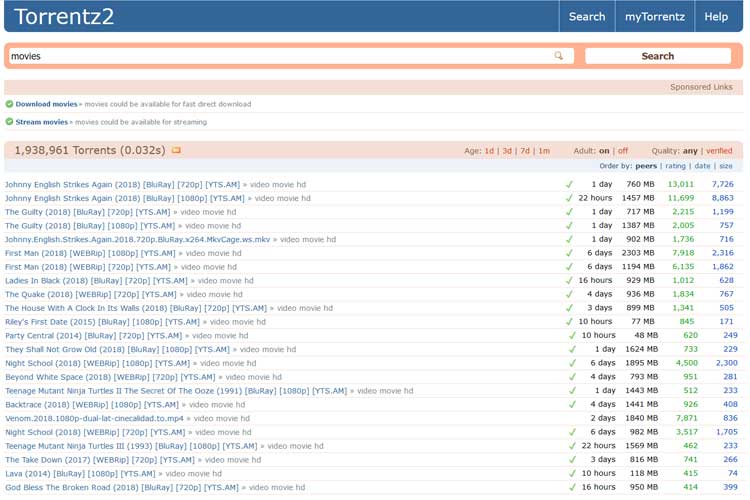Open the Download movies sponsored link
Viewport: 750px width, 500px height.
coord(46,104)
